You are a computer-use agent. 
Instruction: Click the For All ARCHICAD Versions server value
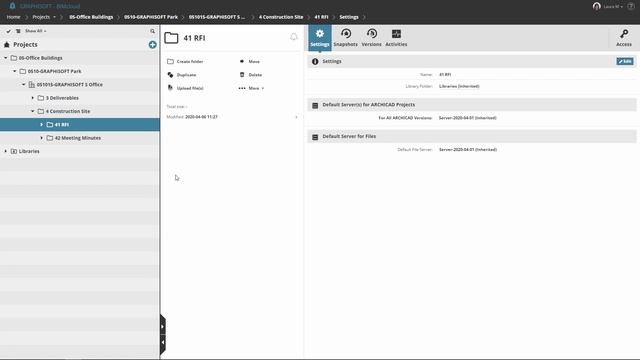click(468, 118)
